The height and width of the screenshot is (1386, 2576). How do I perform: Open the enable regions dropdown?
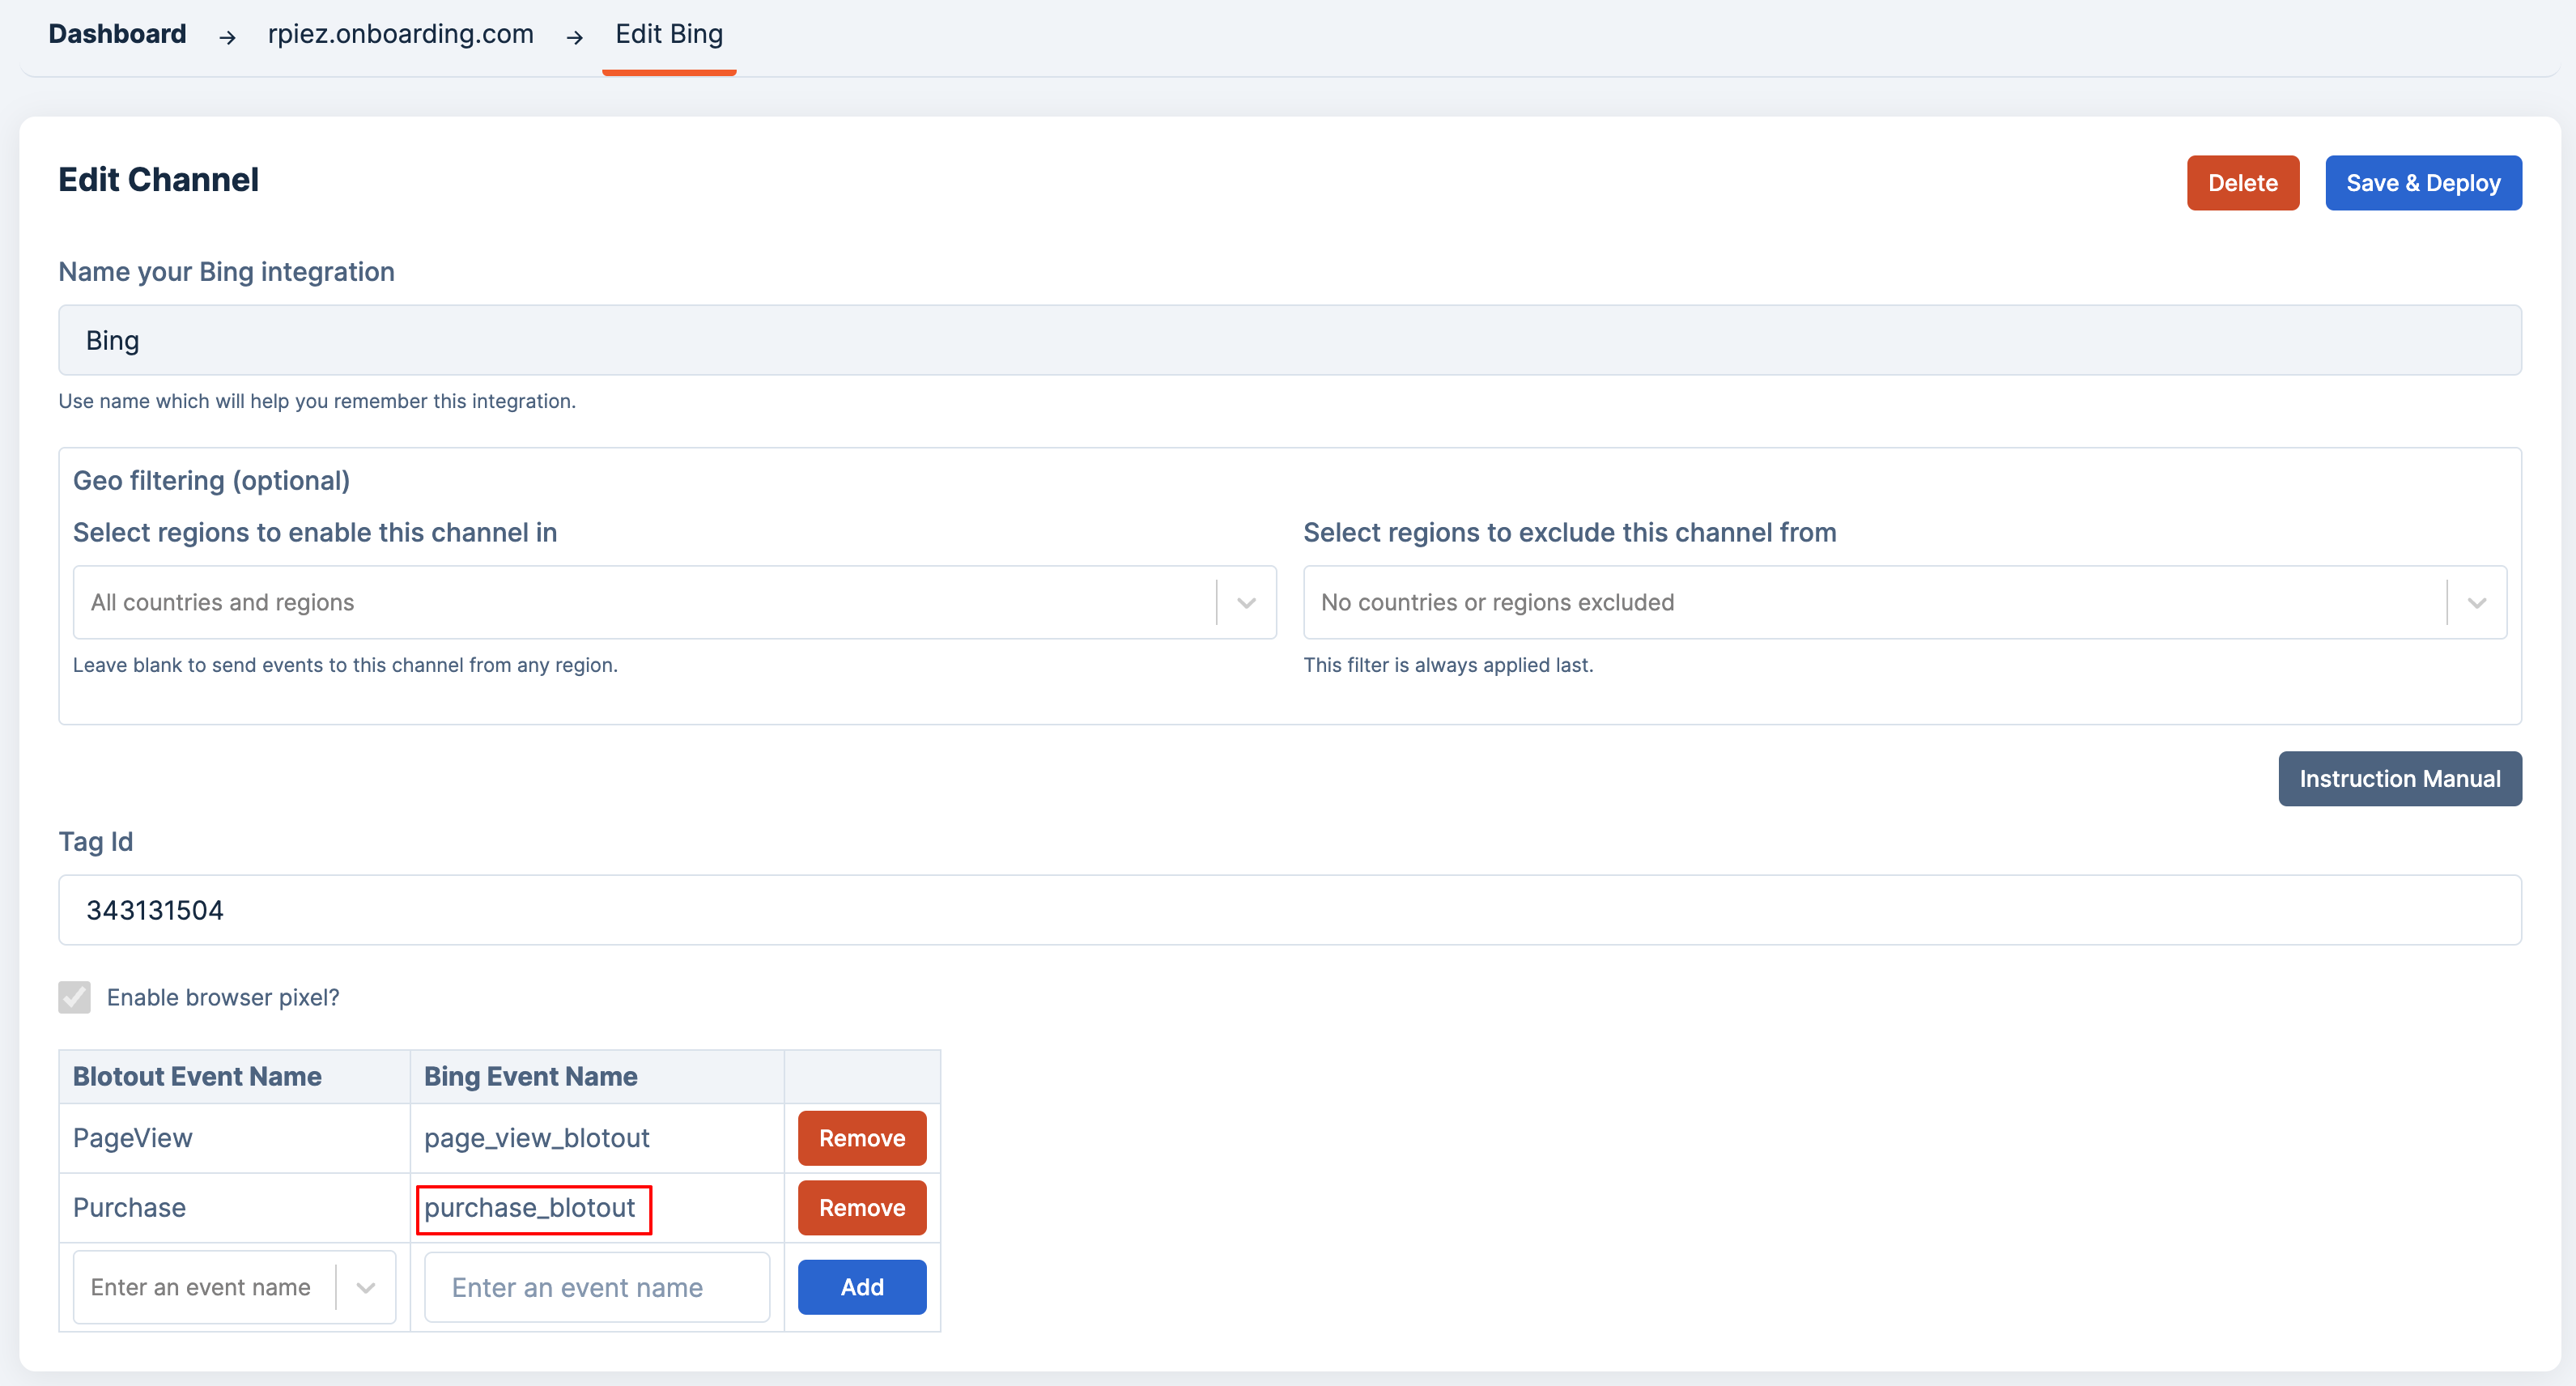640,602
